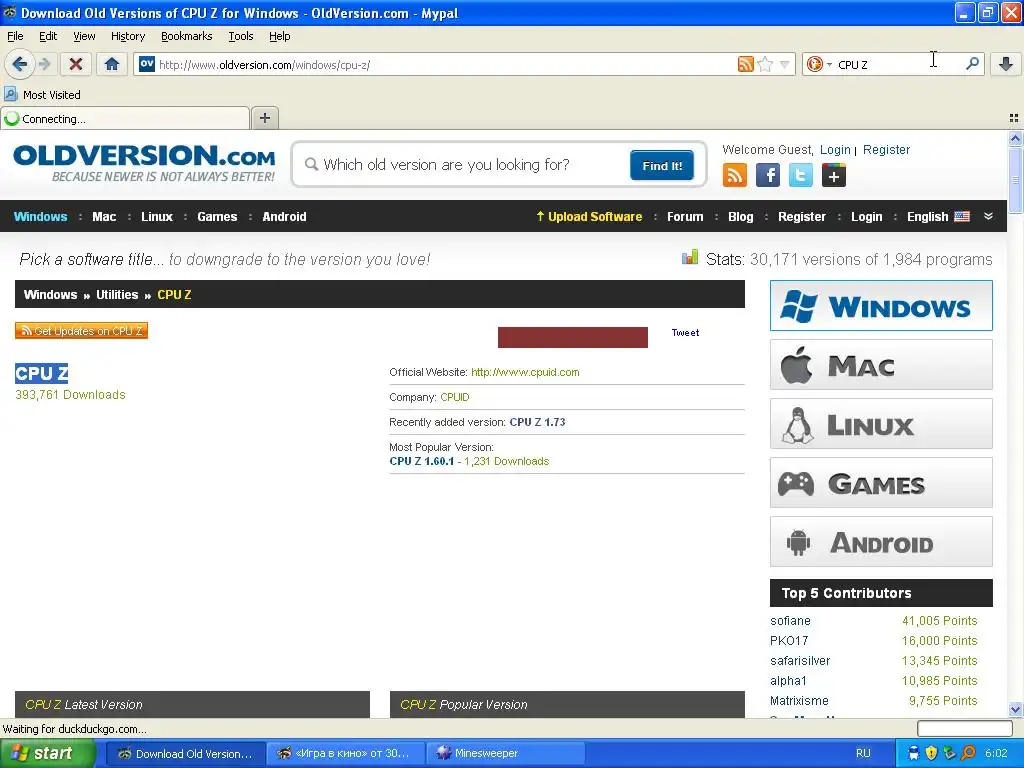Image resolution: width=1024 pixels, height=768 pixels.
Task: Open the browser Home page icon
Action: [112, 64]
